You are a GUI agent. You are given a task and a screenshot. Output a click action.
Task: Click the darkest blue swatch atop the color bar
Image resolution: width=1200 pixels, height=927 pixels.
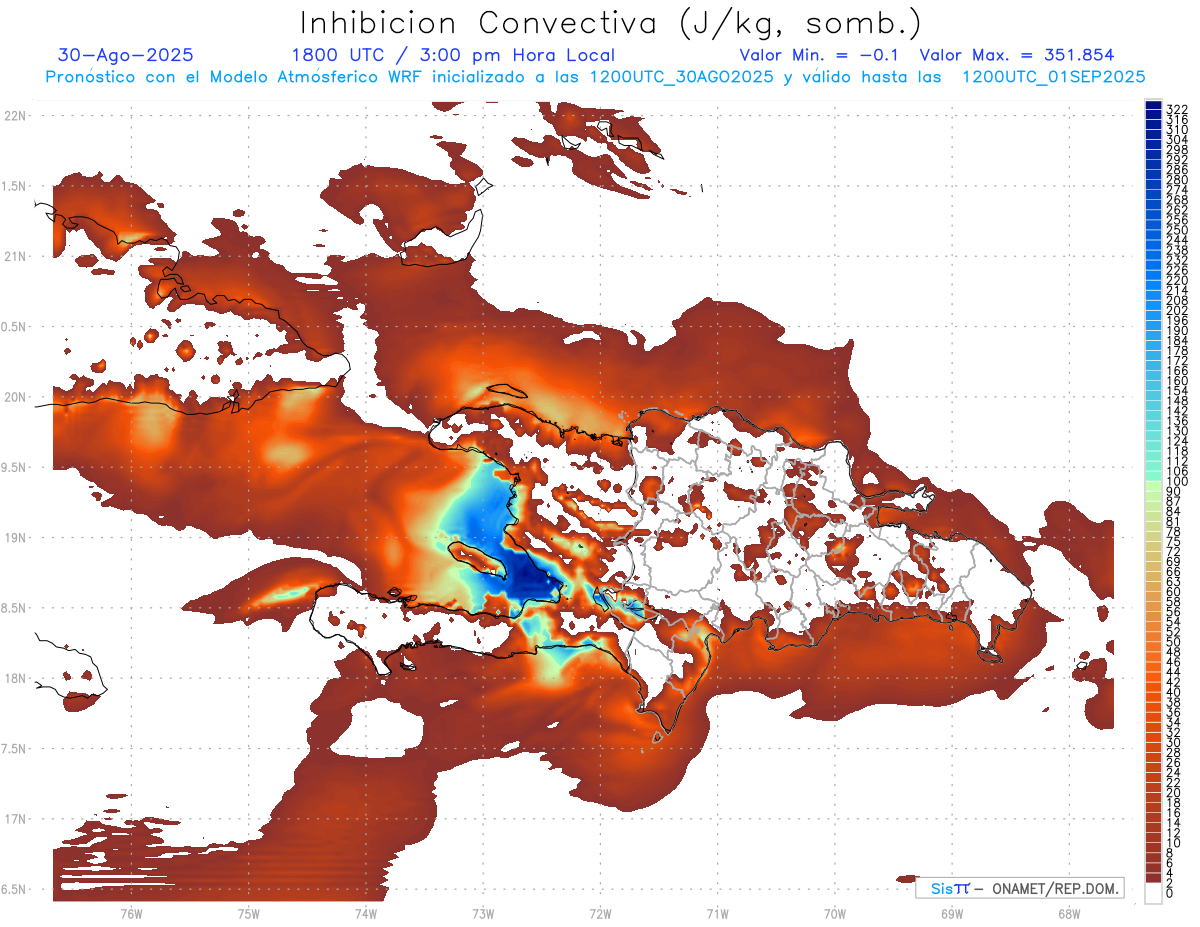pos(1153,105)
